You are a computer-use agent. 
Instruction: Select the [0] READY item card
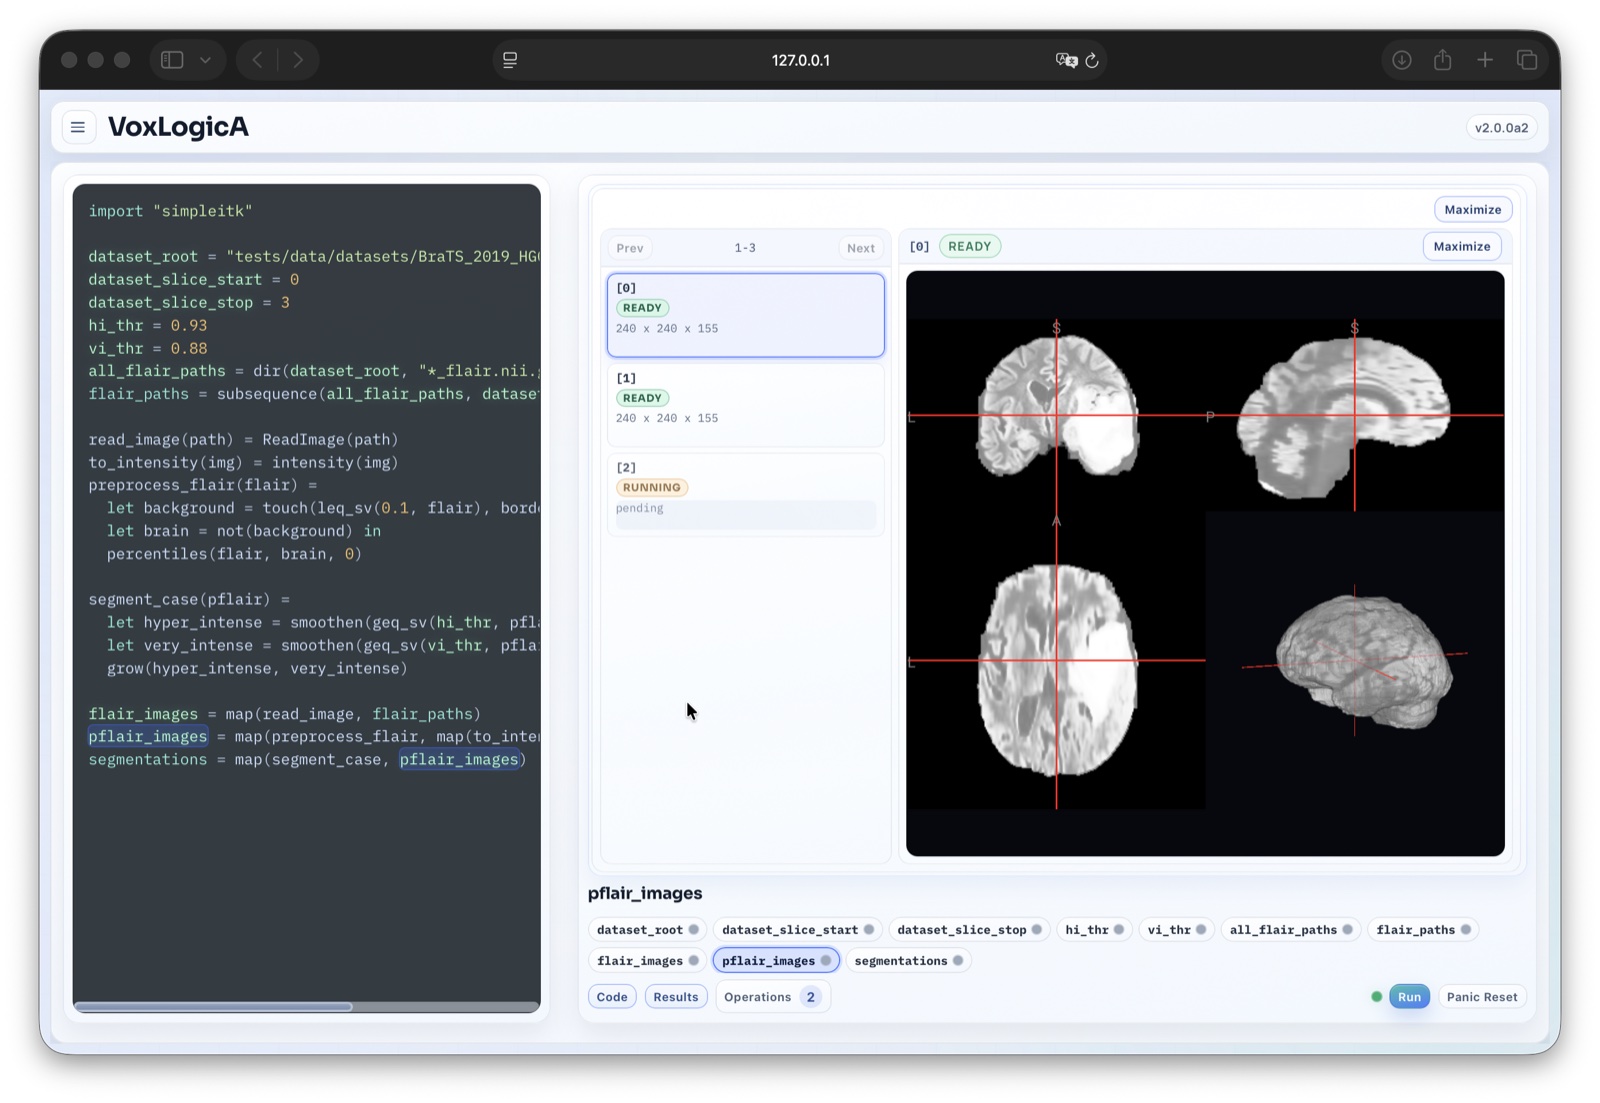[x=746, y=315]
